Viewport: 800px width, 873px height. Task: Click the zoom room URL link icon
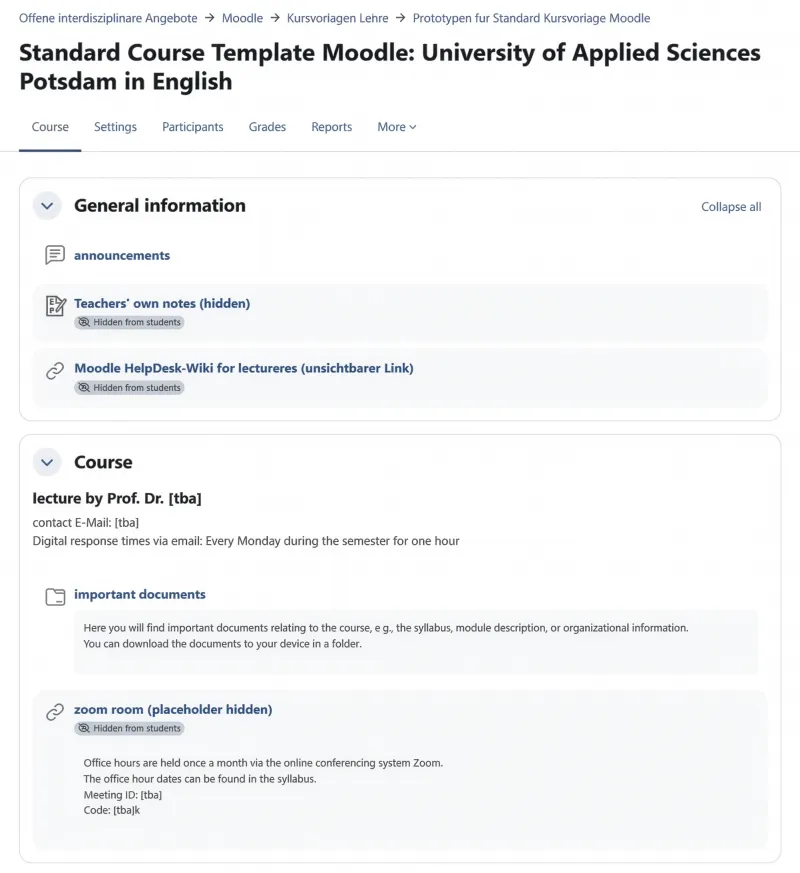click(55, 710)
